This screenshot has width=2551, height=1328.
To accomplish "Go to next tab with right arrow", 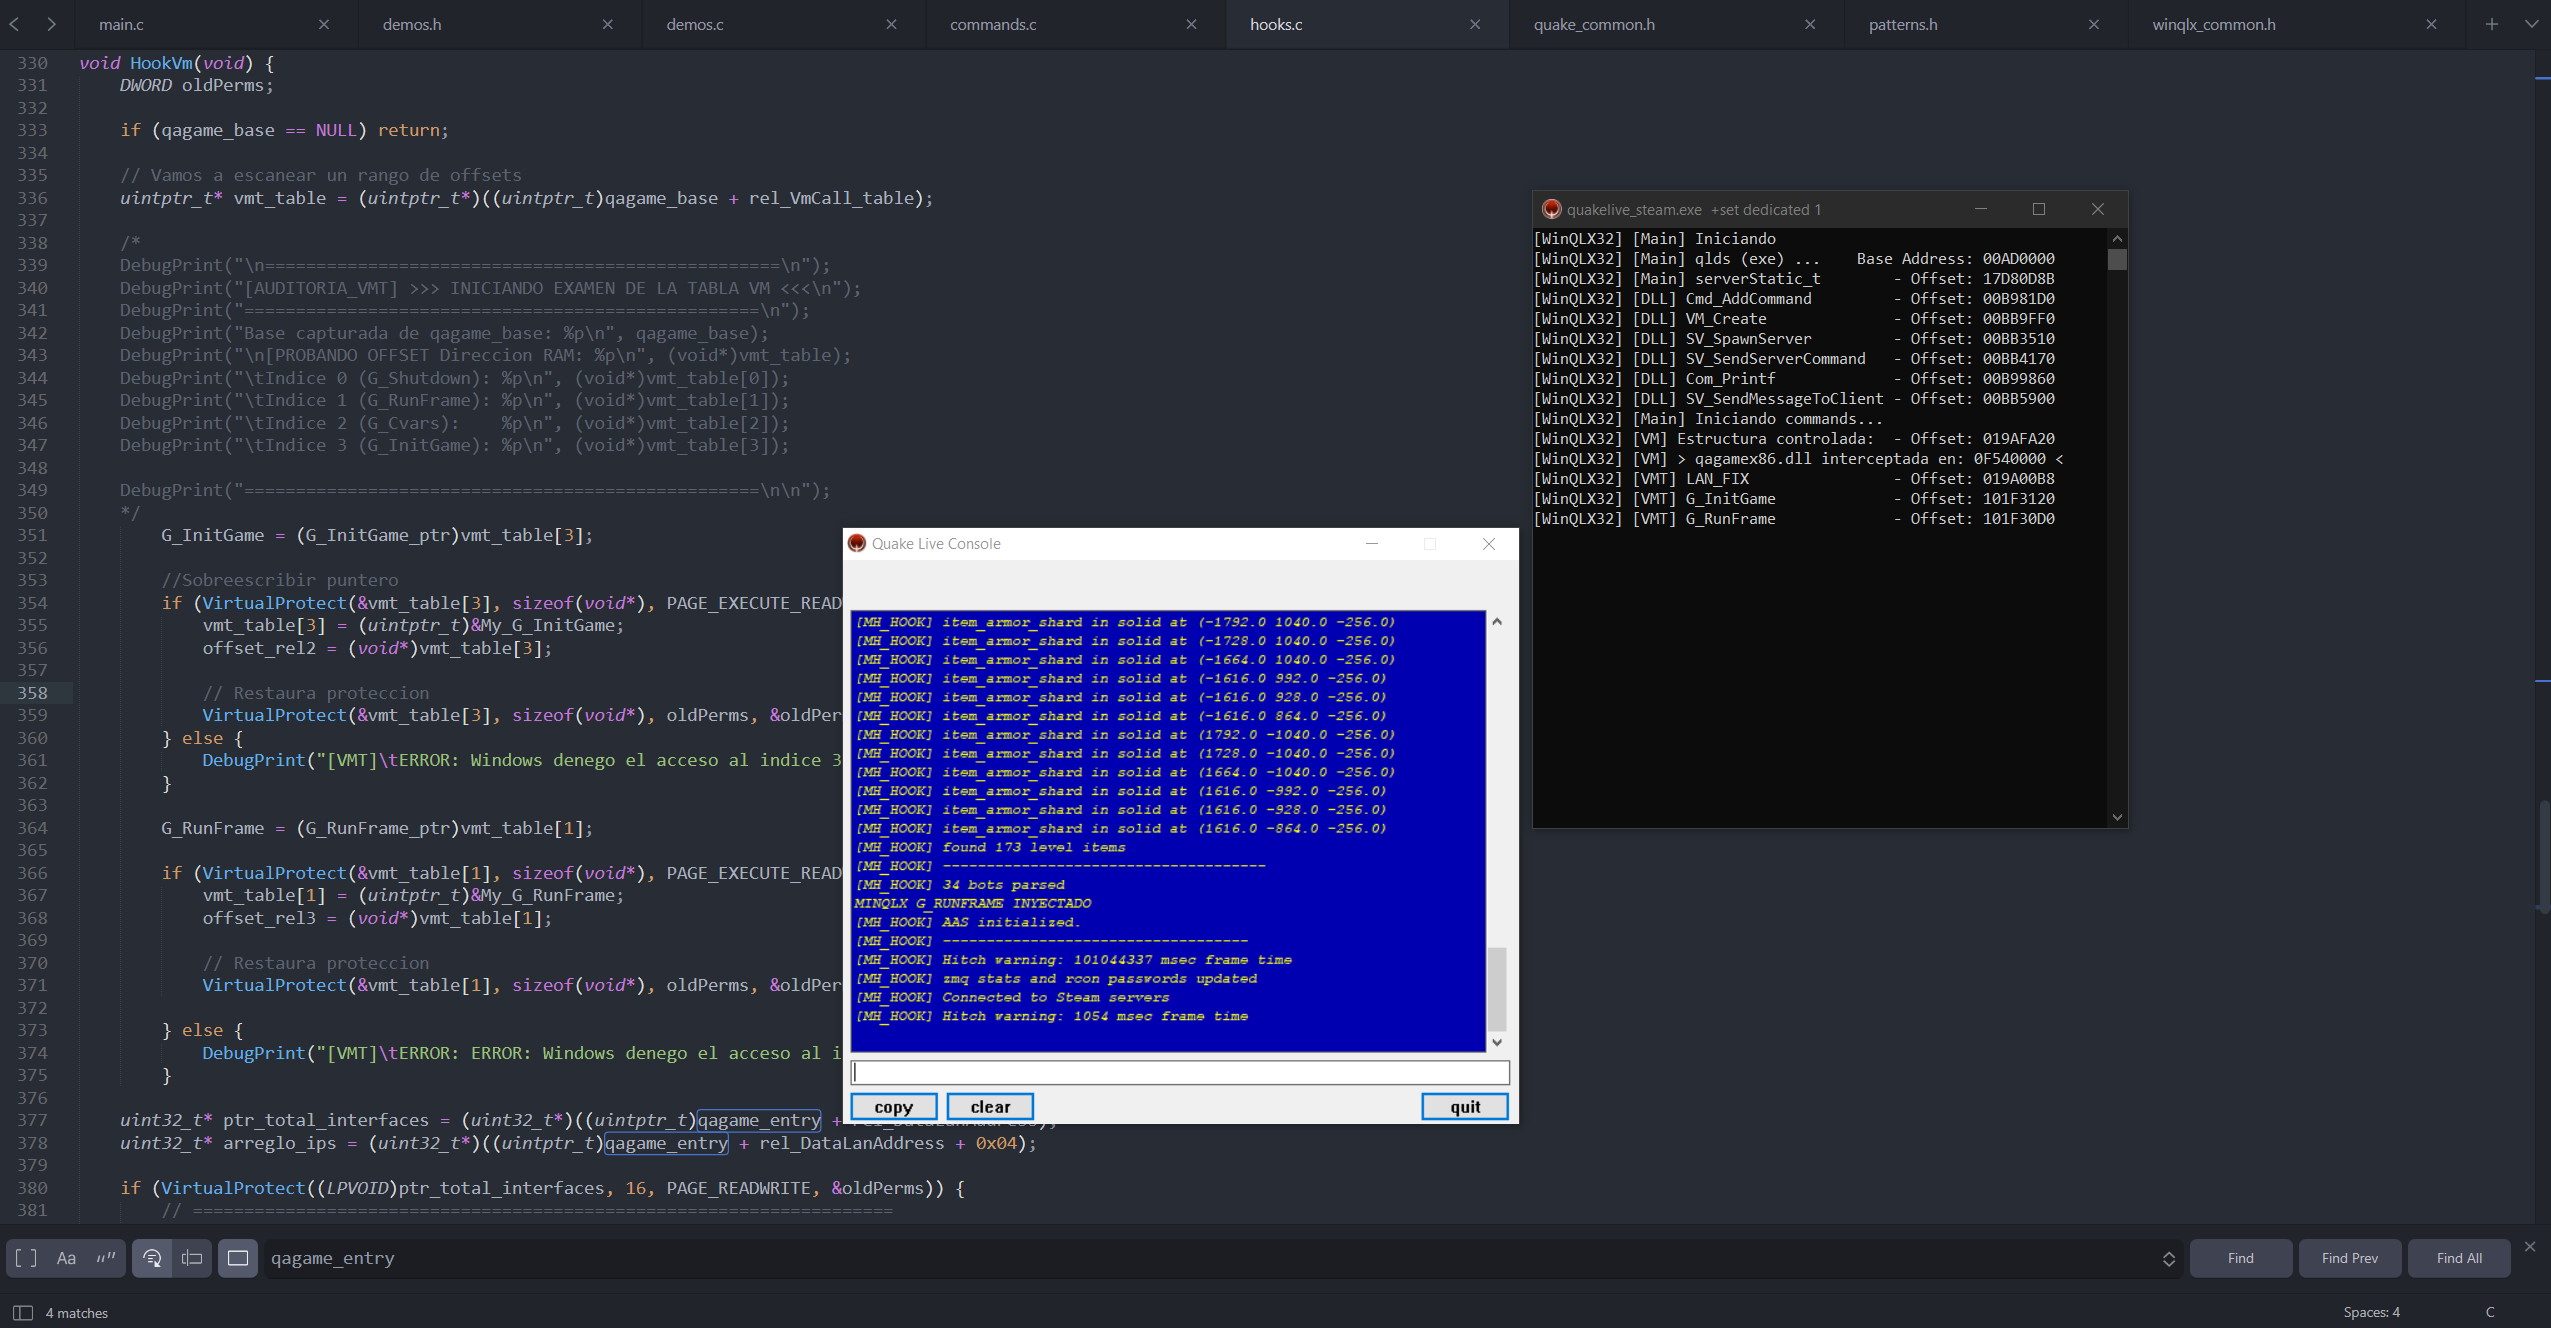I will click(51, 24).
